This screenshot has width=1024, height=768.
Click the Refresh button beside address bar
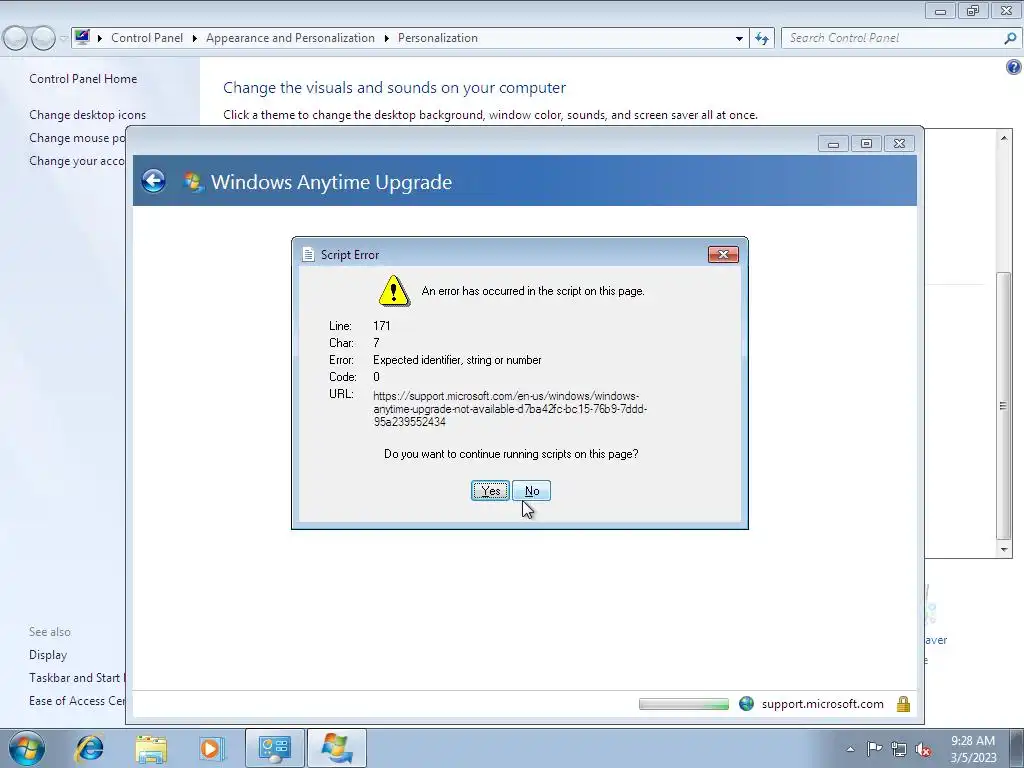click(x=761, y=39)
